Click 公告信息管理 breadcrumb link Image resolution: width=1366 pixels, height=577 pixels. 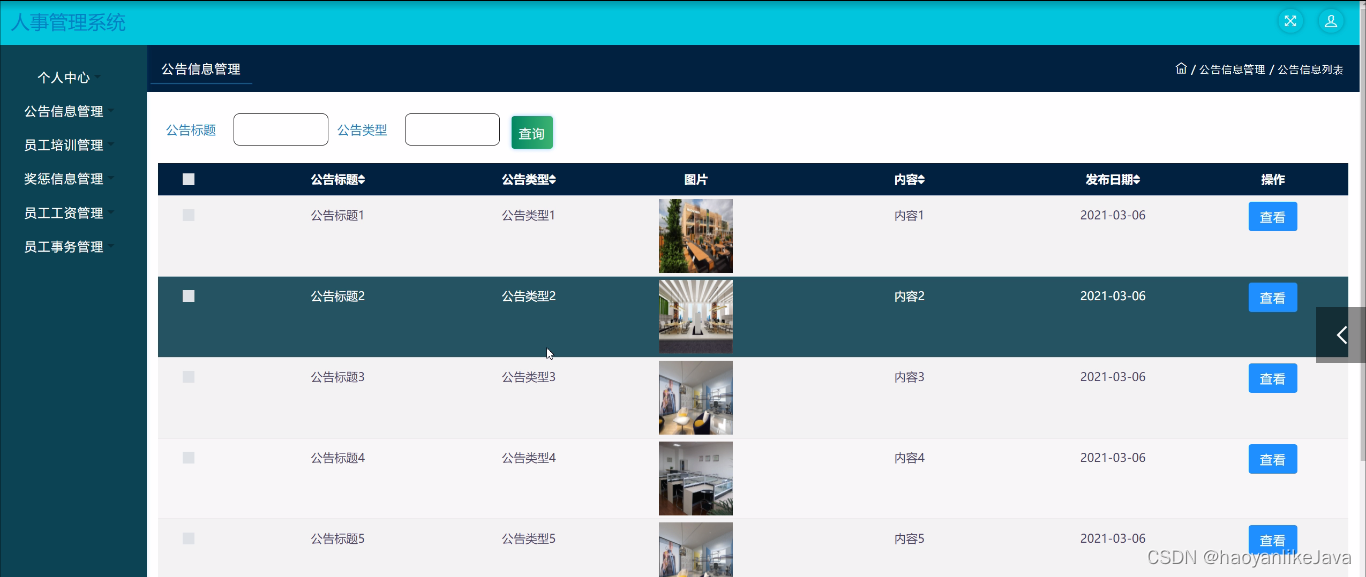pos(1232,70)
